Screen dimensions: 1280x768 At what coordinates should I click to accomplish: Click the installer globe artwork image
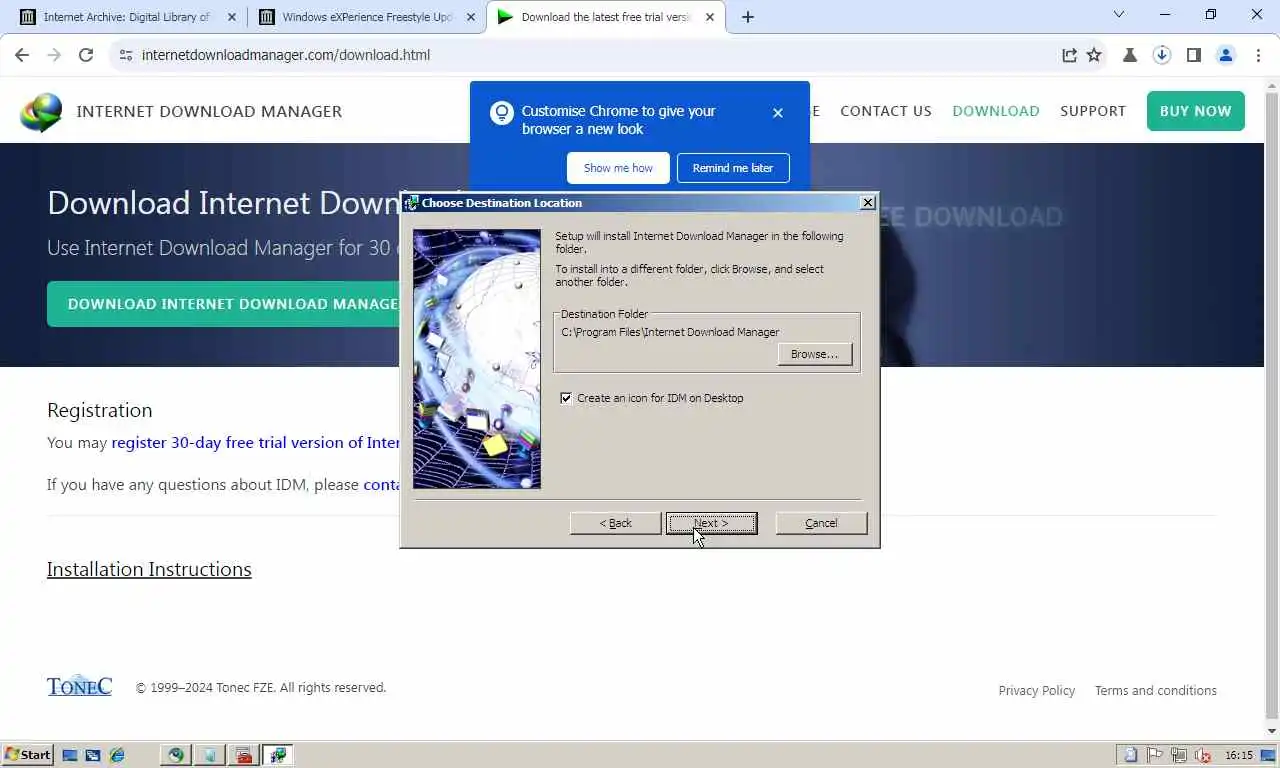coord(477,359)
